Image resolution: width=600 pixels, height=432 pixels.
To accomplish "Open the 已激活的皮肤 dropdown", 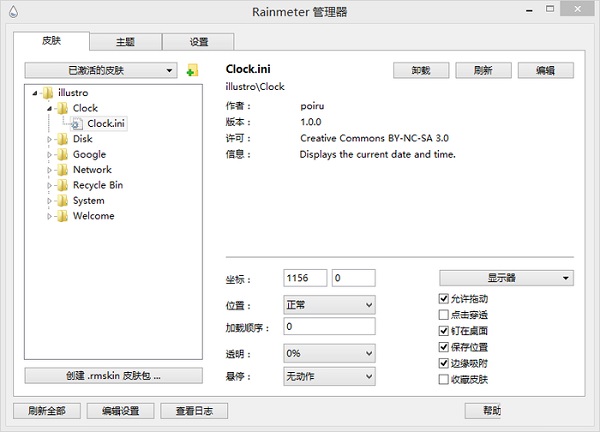I will coord(101,70).
